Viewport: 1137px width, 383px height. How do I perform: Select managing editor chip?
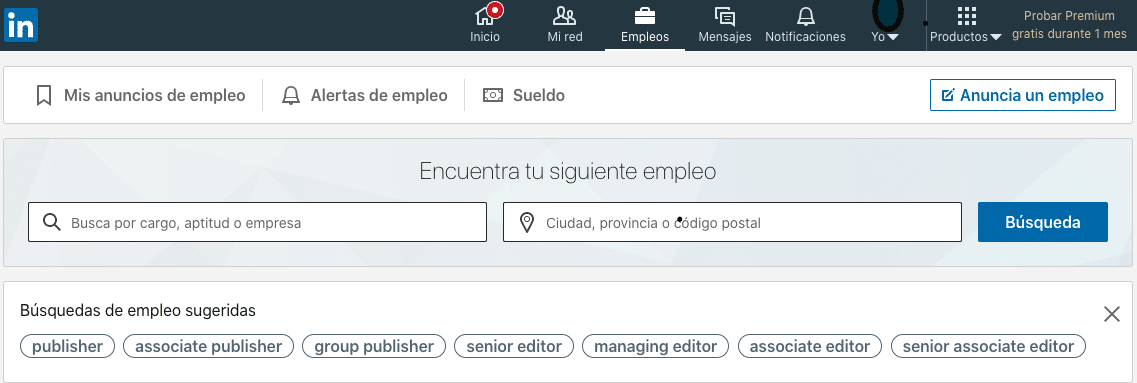656,346
